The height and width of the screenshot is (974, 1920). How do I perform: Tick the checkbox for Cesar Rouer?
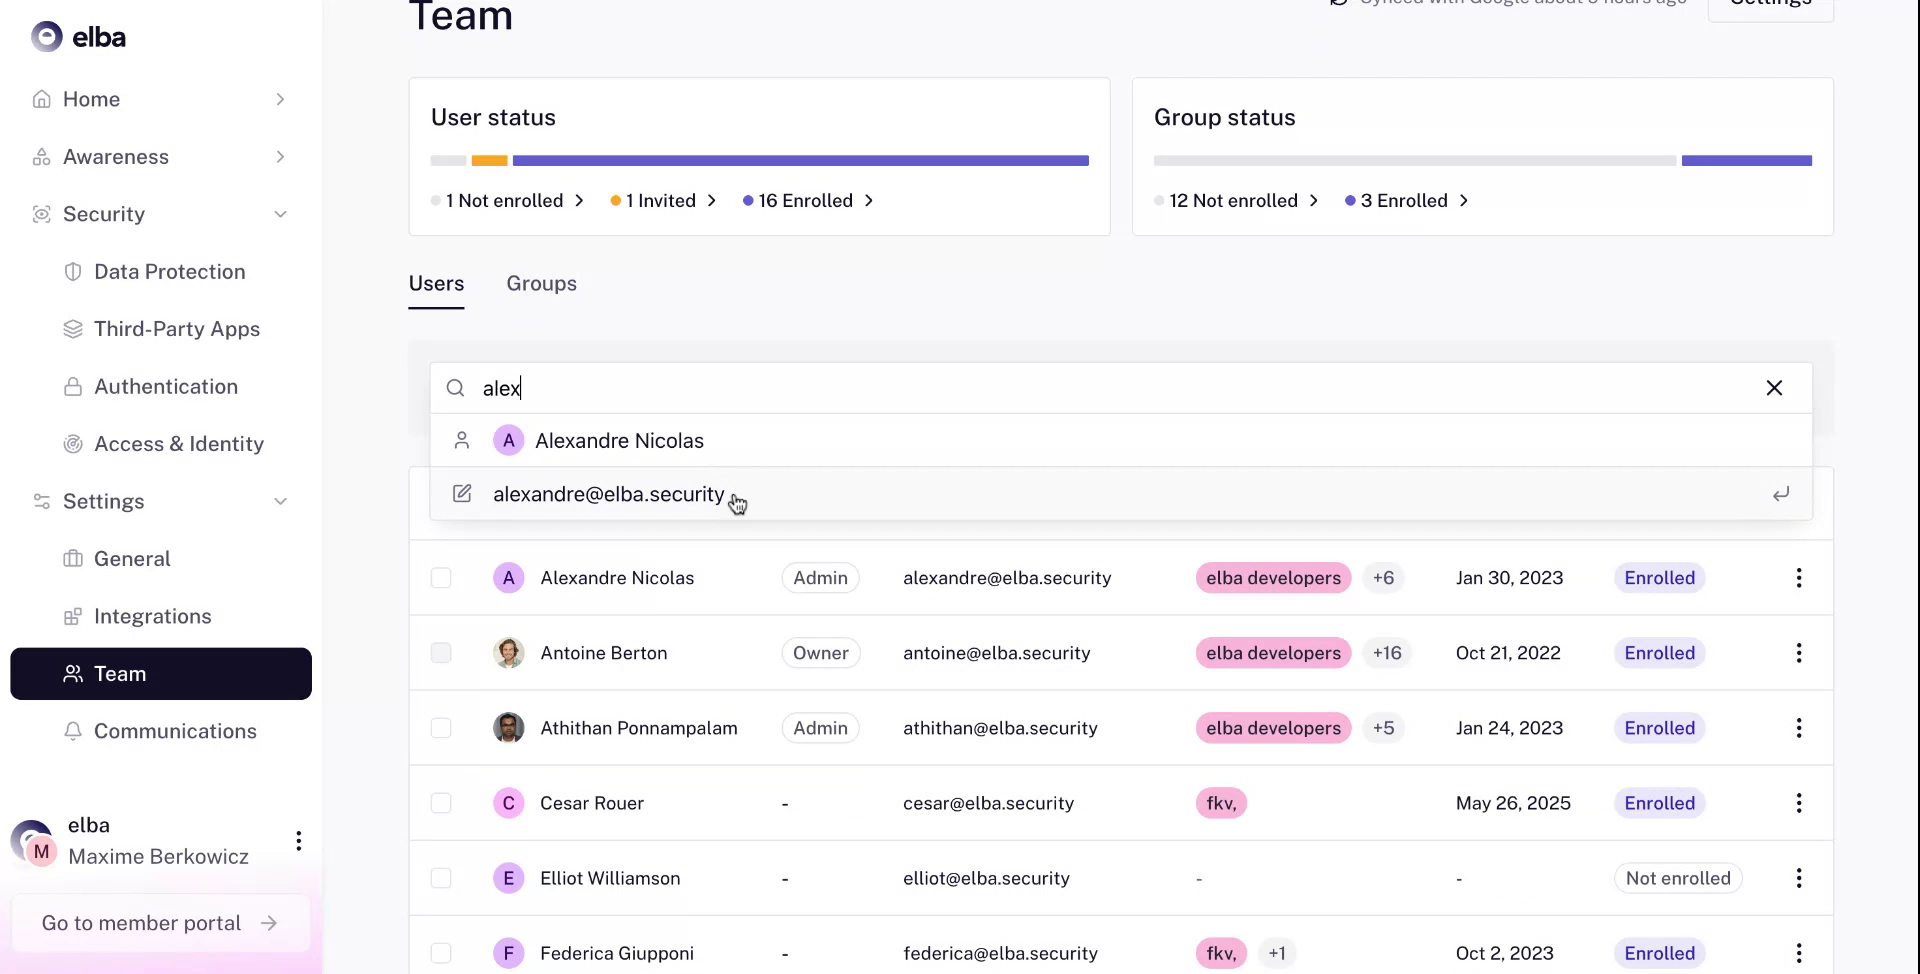pyautogui.click(x=441, y=803)
